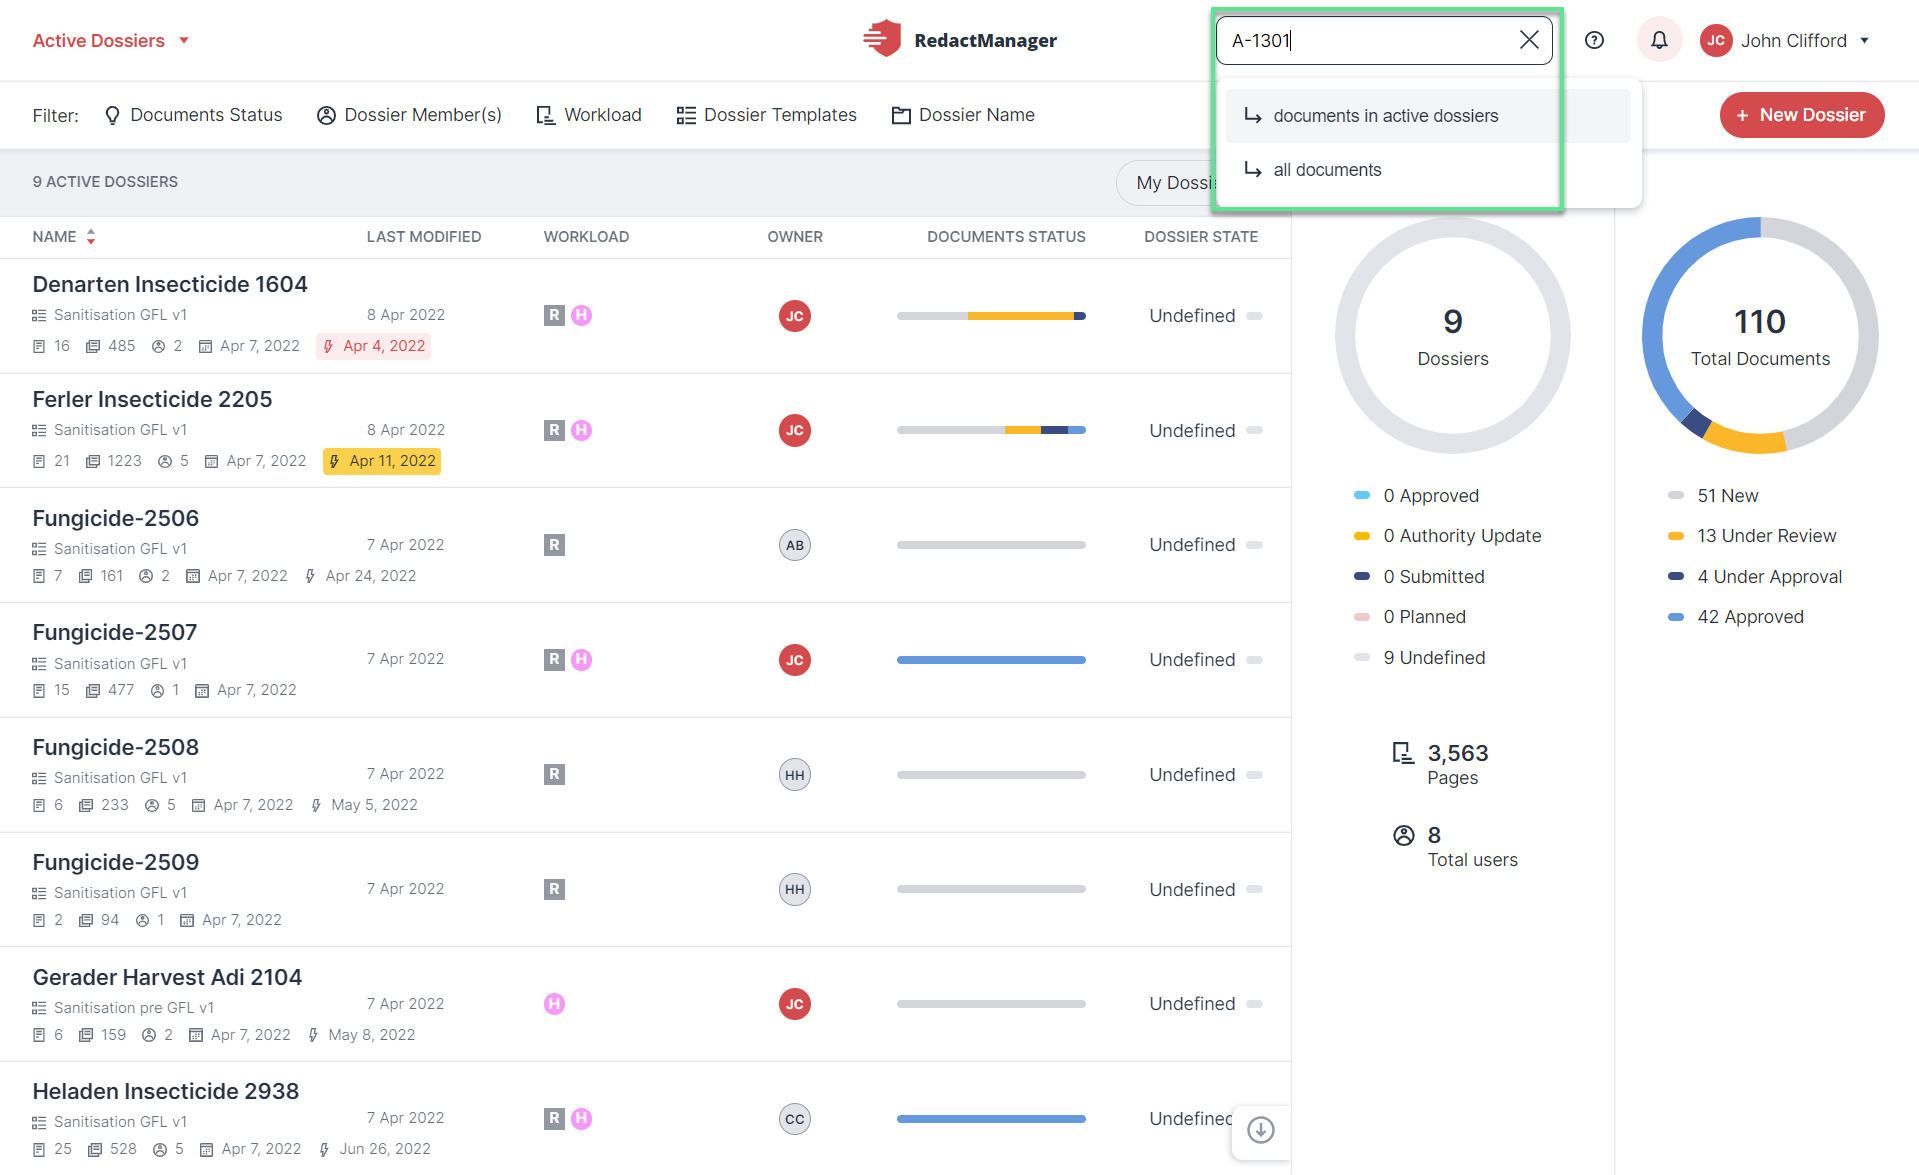The height and width of the screenshot is (1175, 1919).
Task: Click the users icon beside 8 Total users
Action: pyautogui.click(x=1404, y=835)
